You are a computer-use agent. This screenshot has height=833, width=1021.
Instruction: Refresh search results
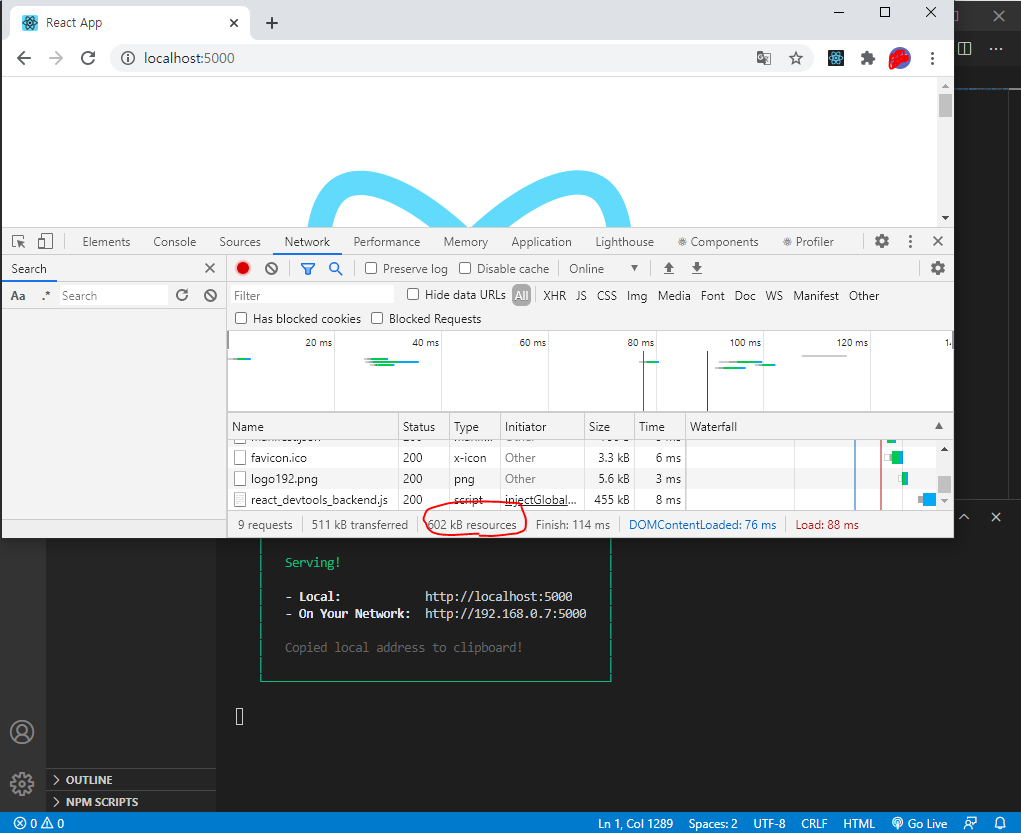[182, 296]
